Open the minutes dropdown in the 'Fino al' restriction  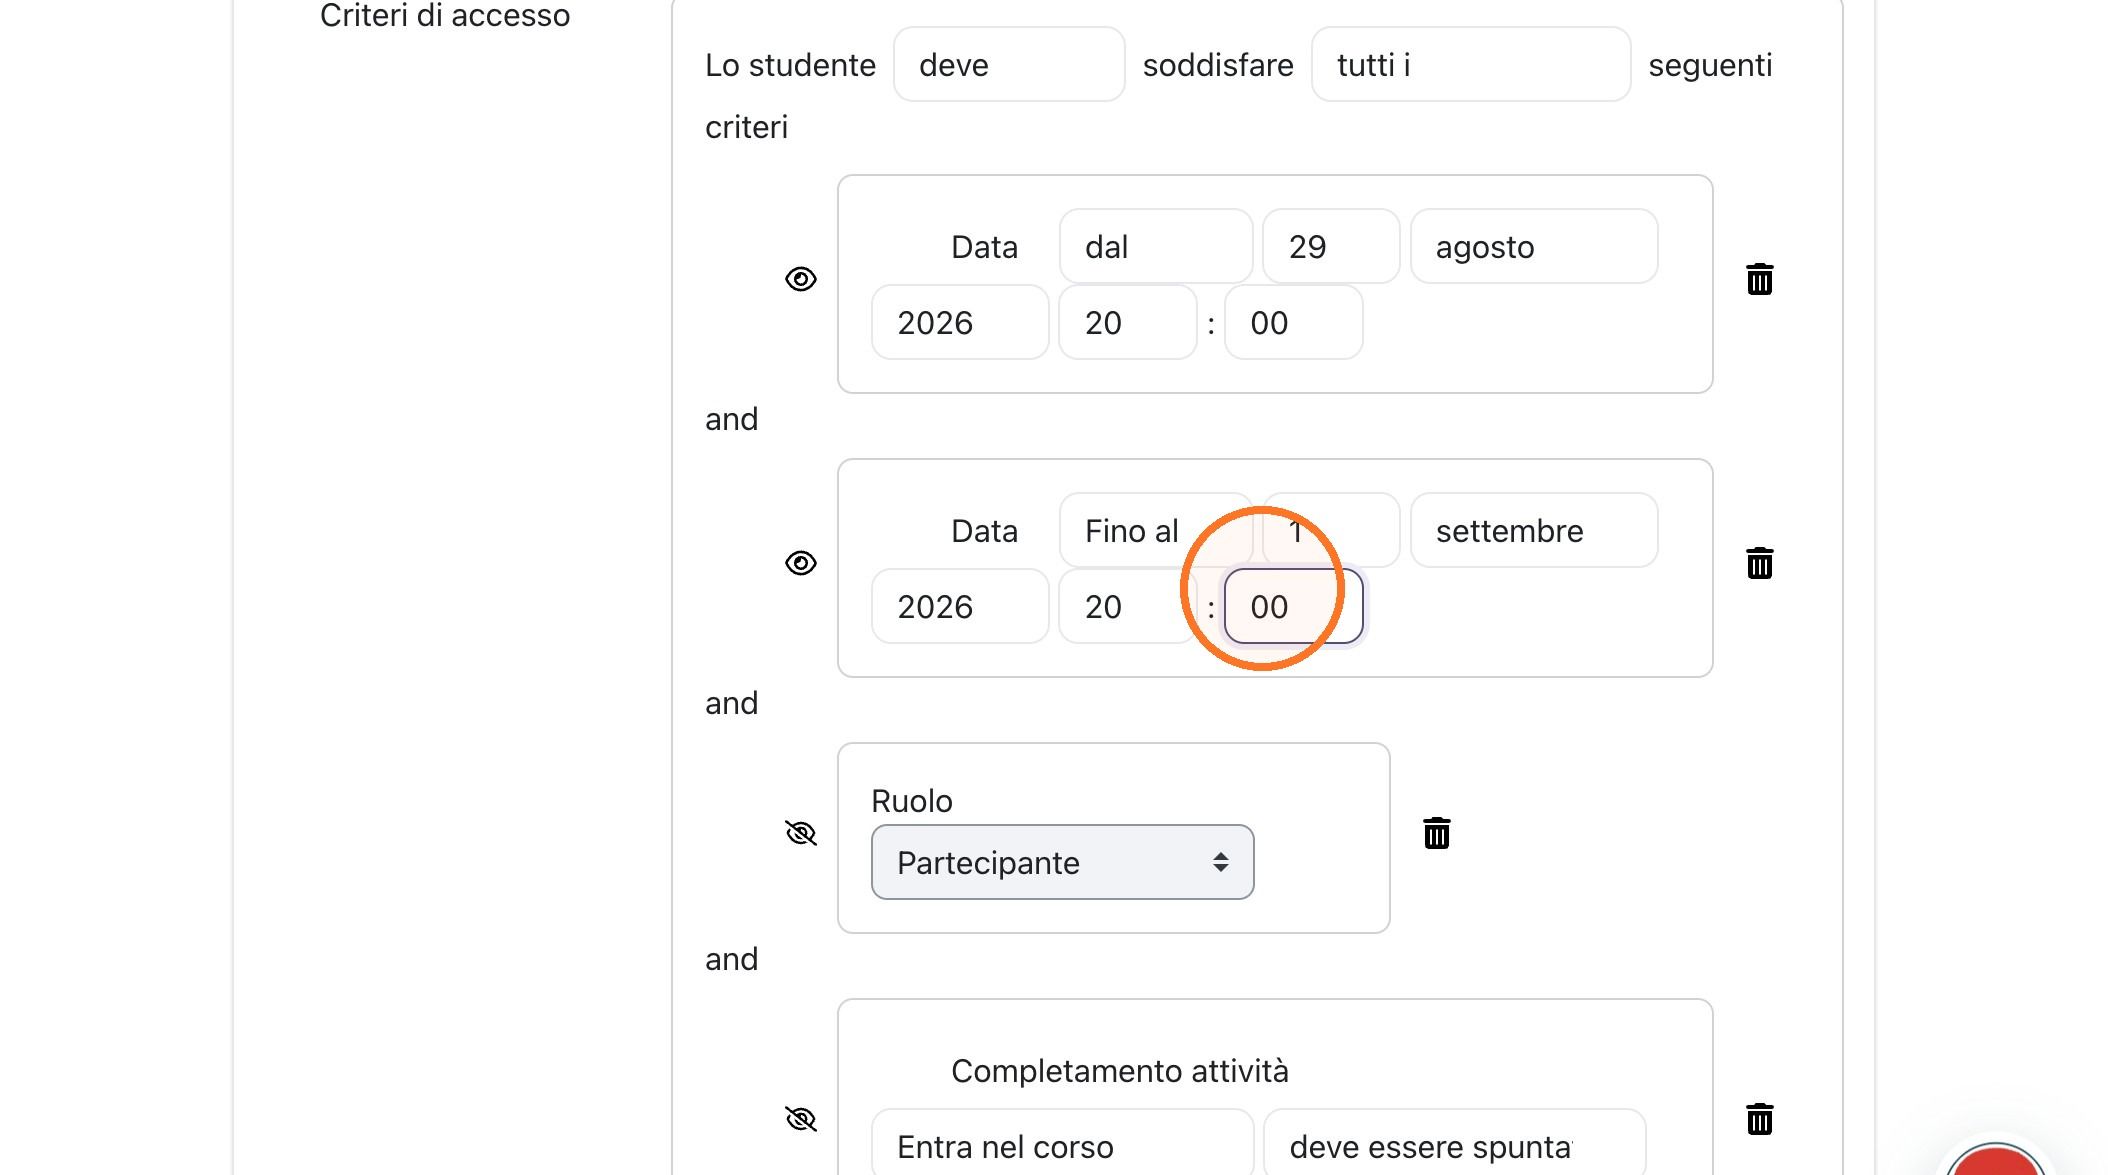pyautogui.click(x=1294, y=606)
